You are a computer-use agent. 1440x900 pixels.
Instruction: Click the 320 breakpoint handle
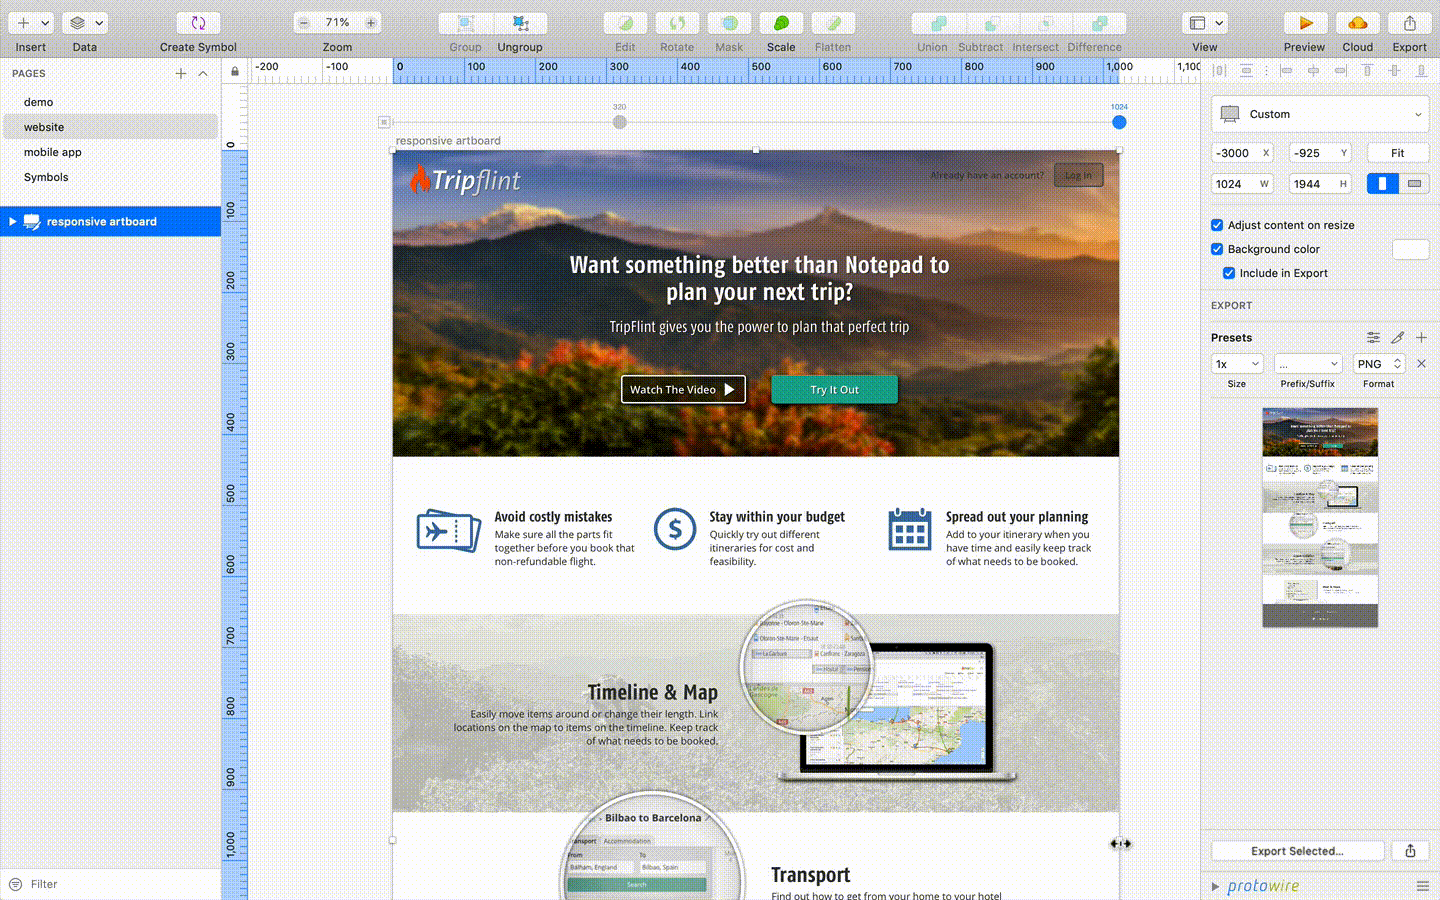tap(620, 122)
